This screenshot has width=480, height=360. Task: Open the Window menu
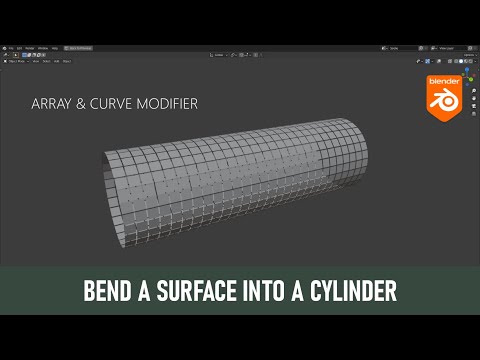pos(43,48)
